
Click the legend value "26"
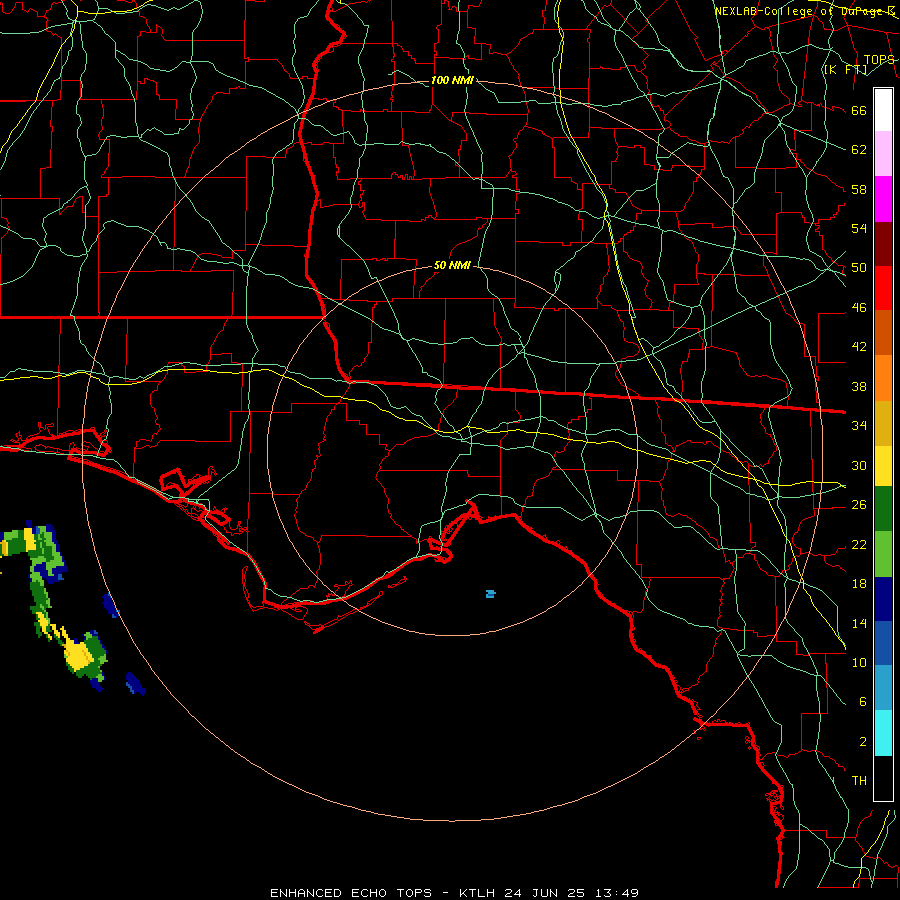859,505
